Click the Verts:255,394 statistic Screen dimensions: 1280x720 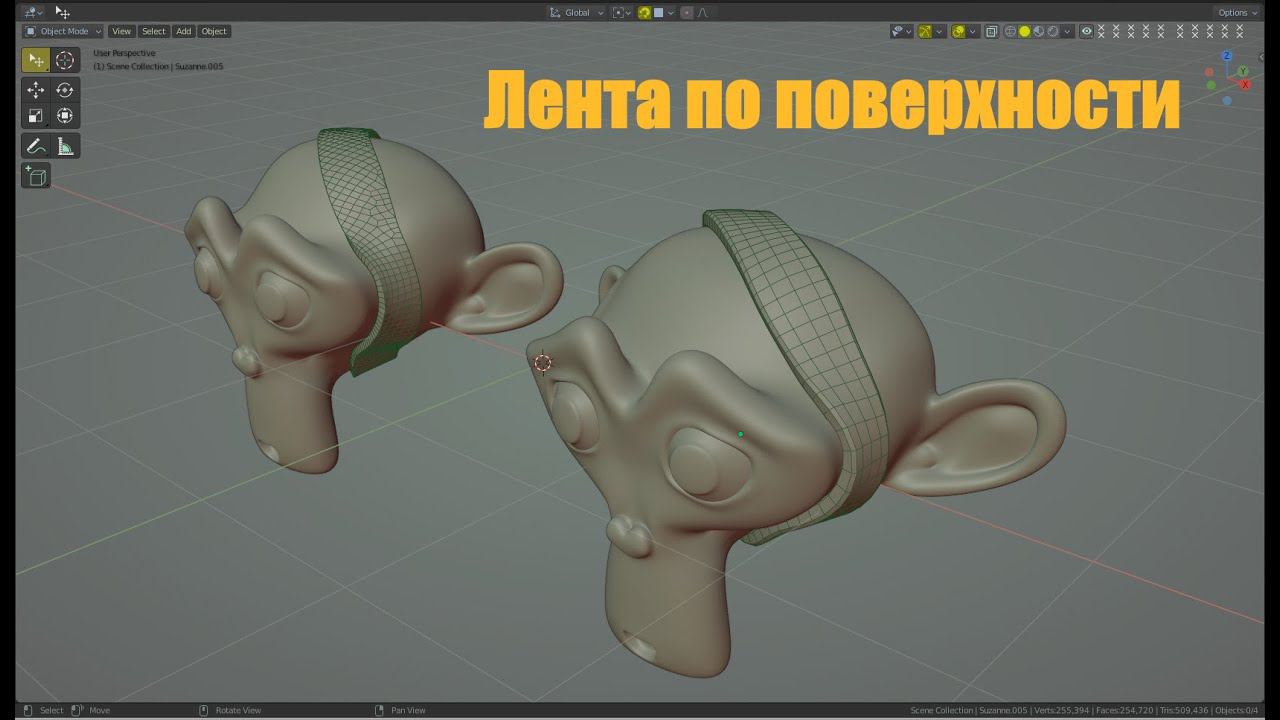pos(1062,710)
